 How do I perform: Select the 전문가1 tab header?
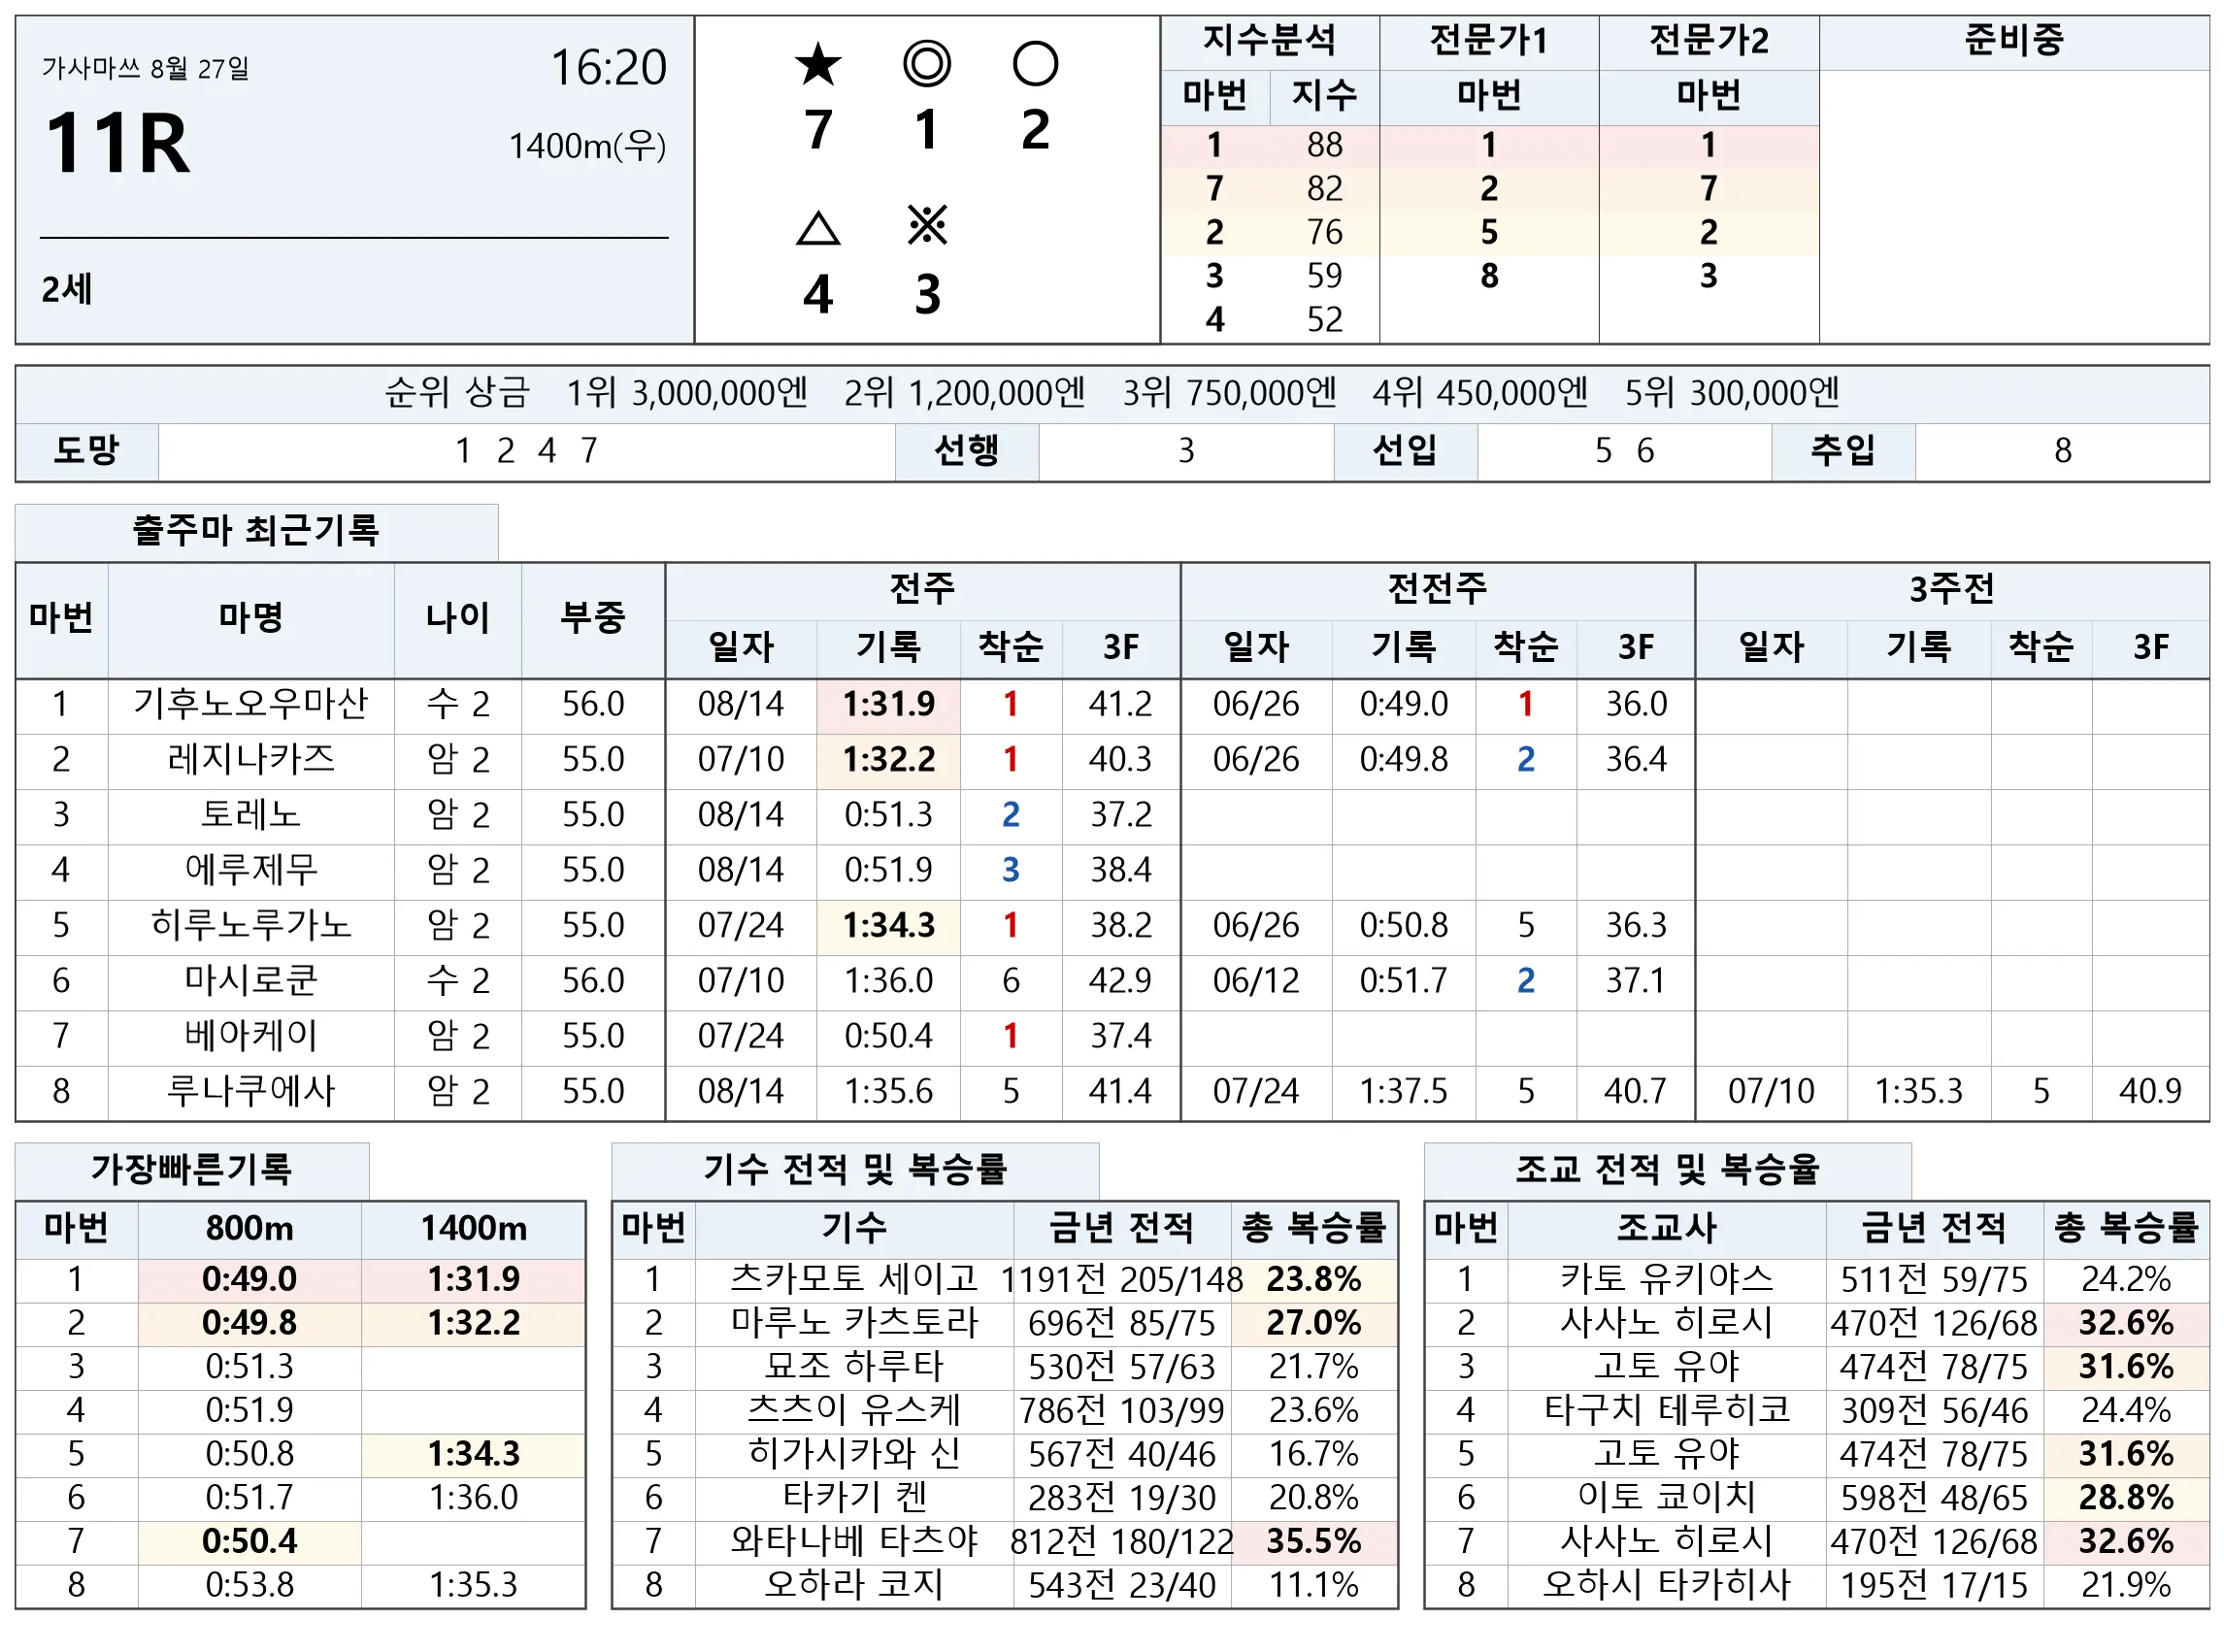point(1488,41)
